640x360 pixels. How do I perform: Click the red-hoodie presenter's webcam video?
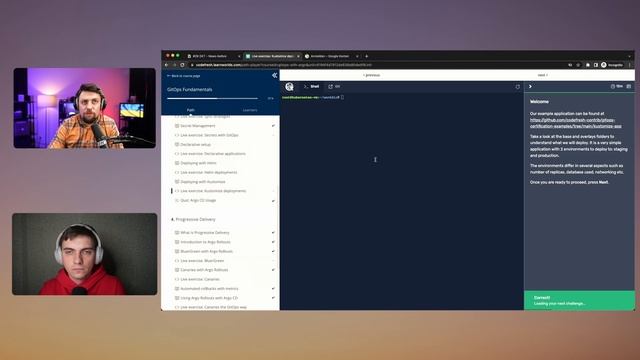84,254
